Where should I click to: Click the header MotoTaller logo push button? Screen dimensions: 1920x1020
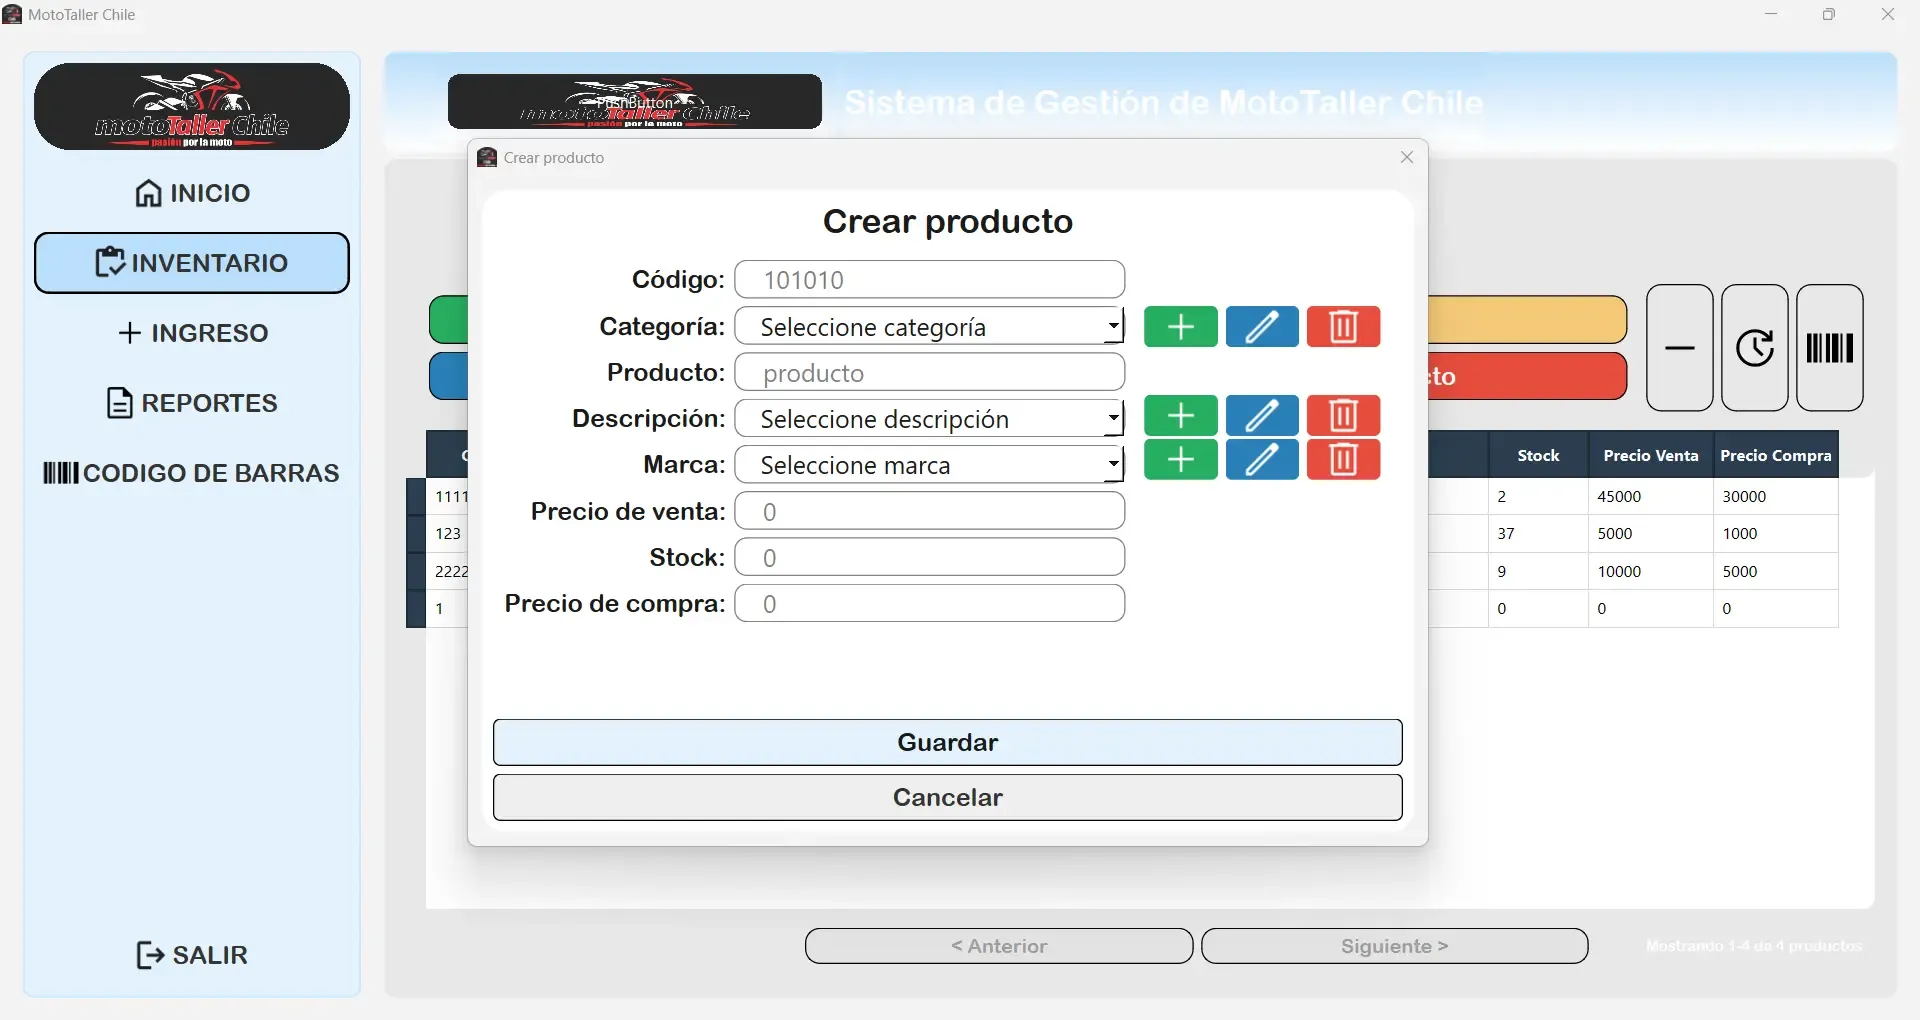pos(635,102)
